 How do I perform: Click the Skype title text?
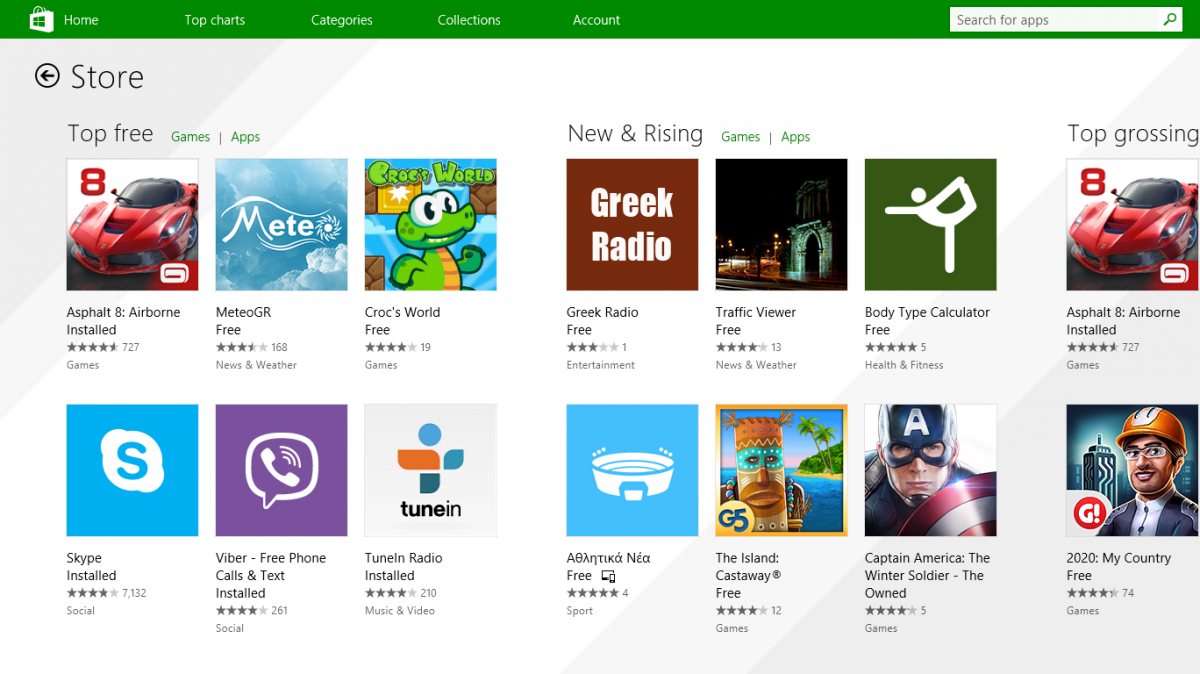coord(84,558)
